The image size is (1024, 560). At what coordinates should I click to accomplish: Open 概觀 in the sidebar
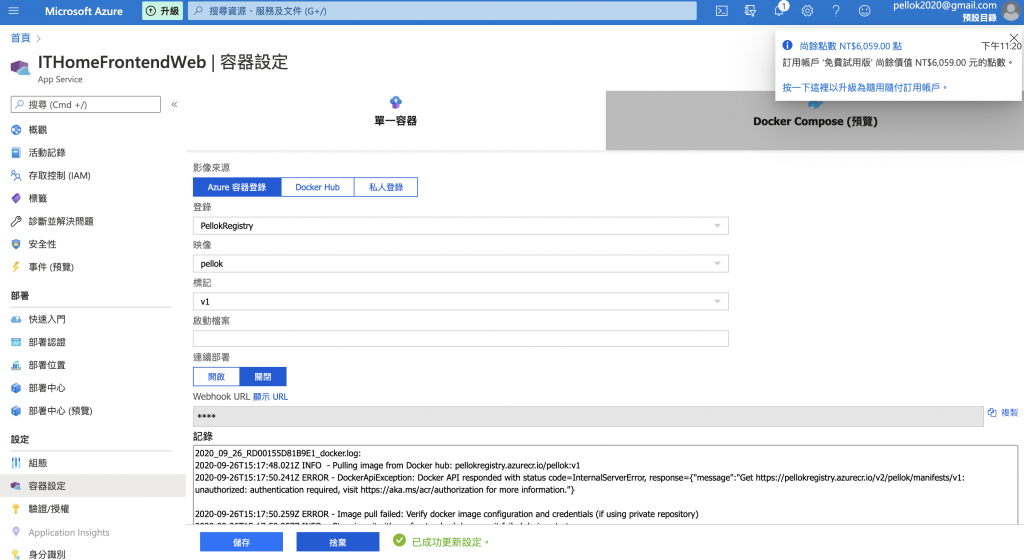pos(37,130)
